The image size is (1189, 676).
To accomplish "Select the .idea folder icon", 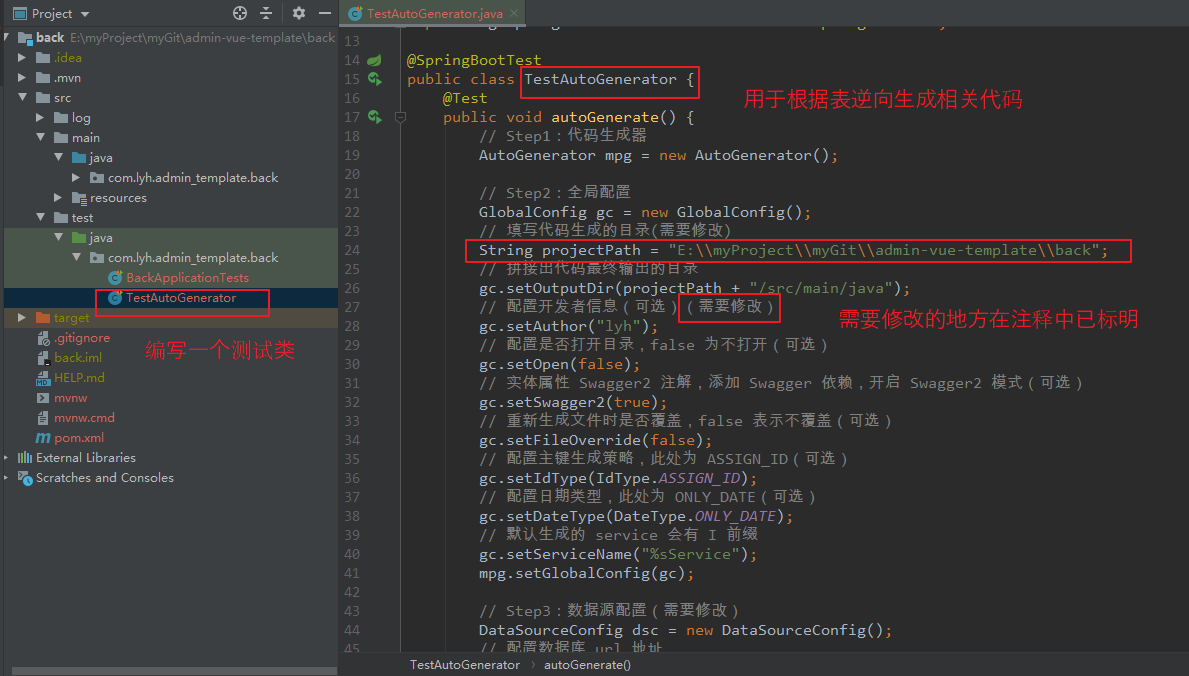I will tap(43, 58).
